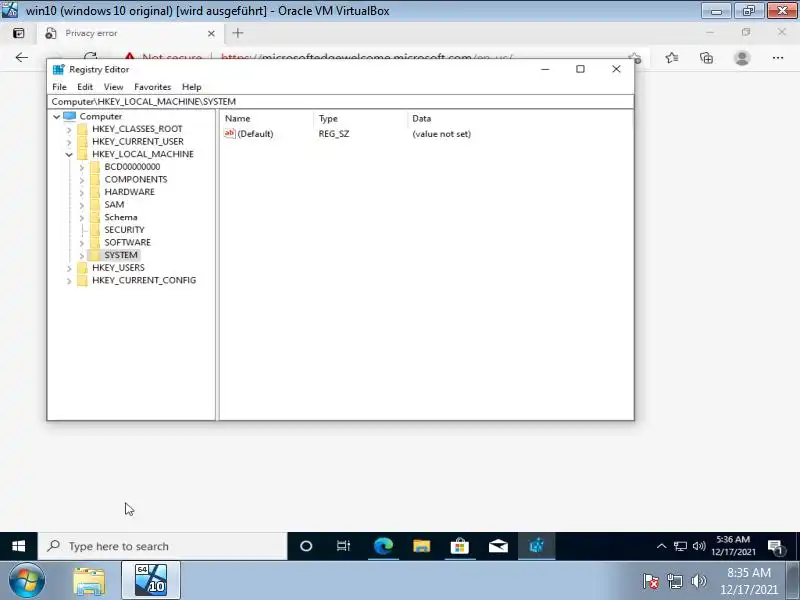The width and height of the screenshot is (800, 600).
Task: Select the HARDWARE key
Action: click(x=130, y=192)
